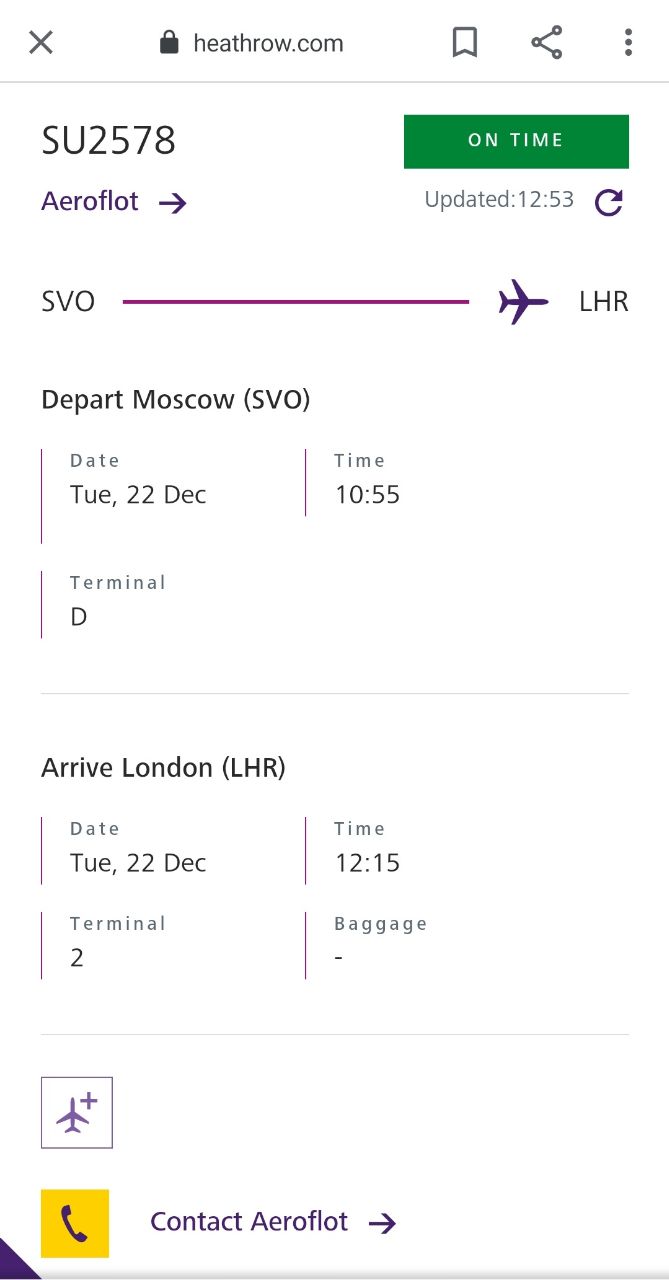The height and width of the screenshot is (1280, 669).
Task: Tap the padlock security icon
Action: click(169, 42)
